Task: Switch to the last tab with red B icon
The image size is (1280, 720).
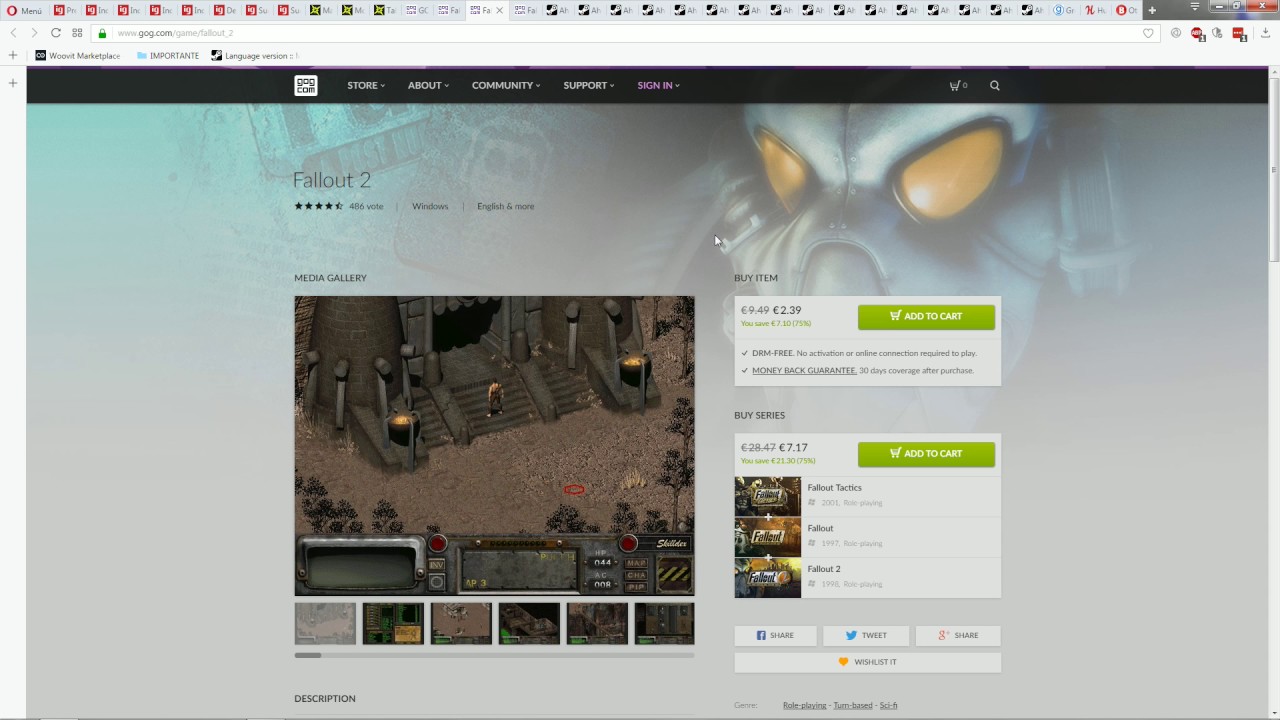Action: [x=1126, y=10]
